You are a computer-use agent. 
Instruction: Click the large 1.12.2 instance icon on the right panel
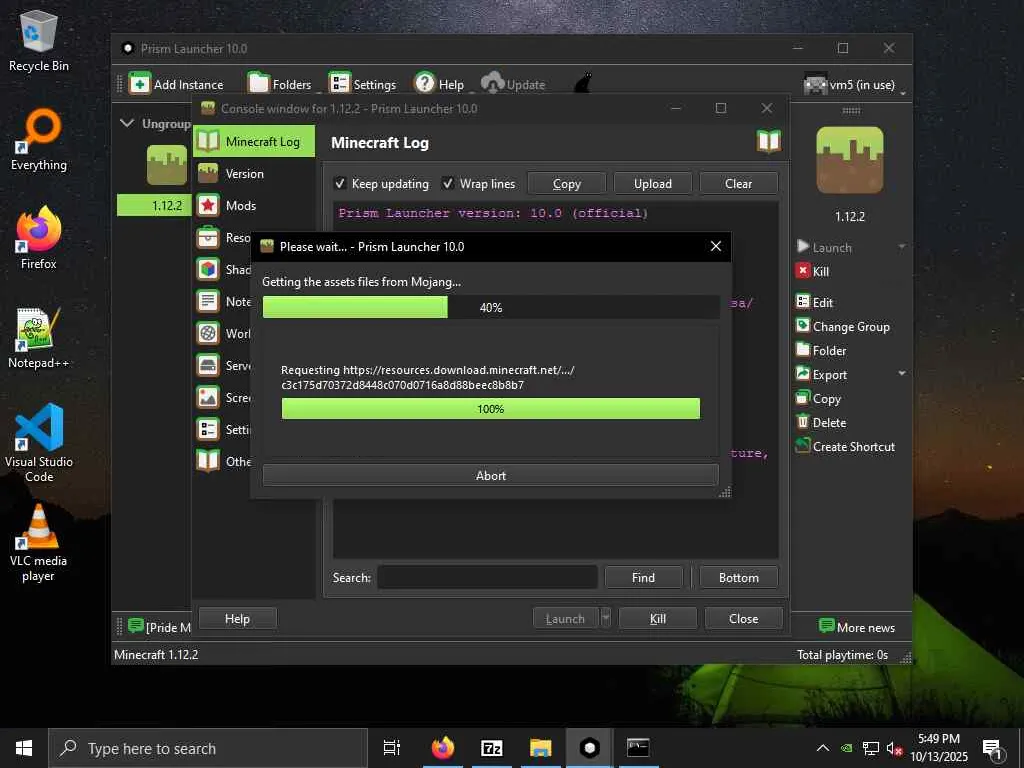[x=850, y=160]
